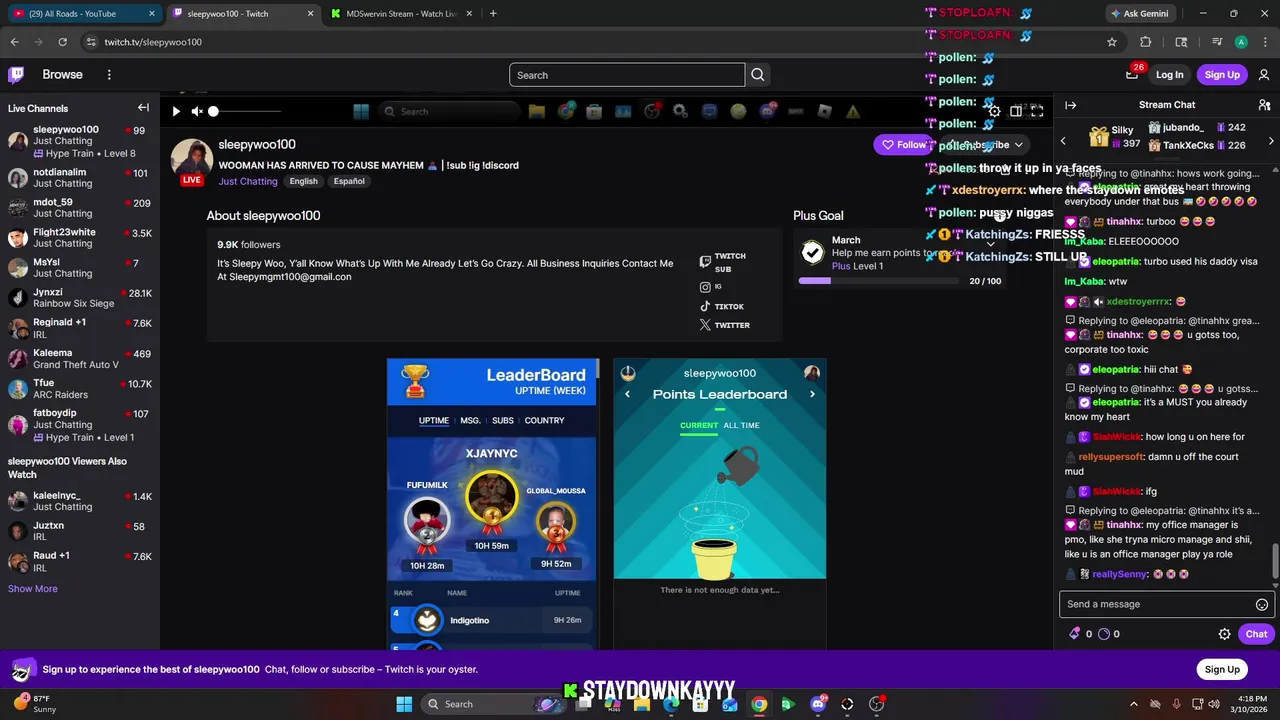The height and width of the screenshot is (720, 1280).
Task: Click the Send a message field
Action: pos(1157,604)
